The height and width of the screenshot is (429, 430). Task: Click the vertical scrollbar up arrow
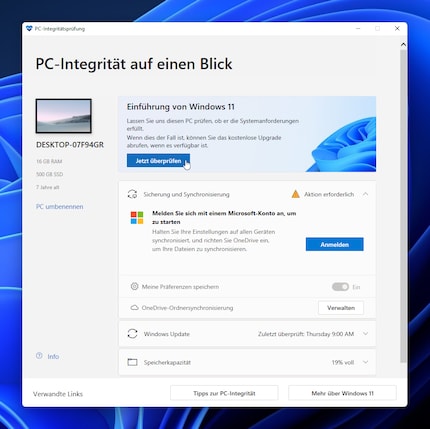coord(403,44)
